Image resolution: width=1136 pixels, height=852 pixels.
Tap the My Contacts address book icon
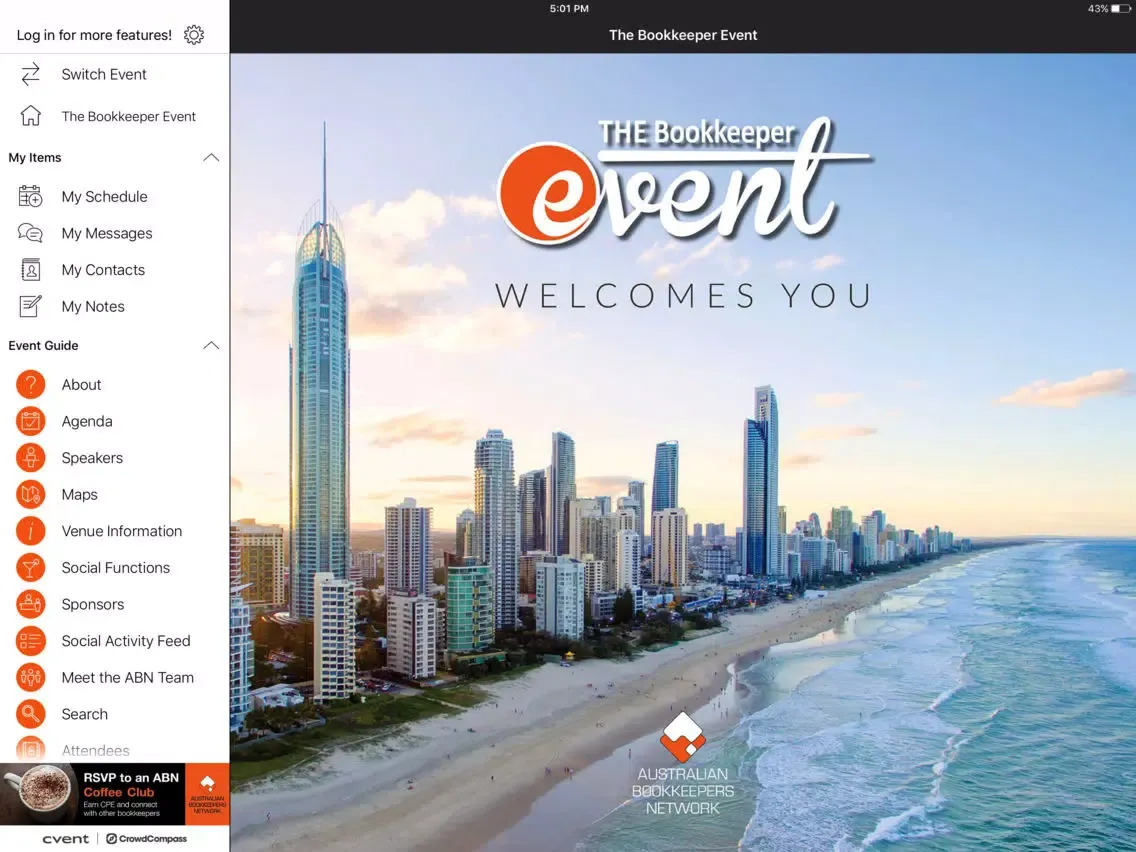(x=30, y=270)
